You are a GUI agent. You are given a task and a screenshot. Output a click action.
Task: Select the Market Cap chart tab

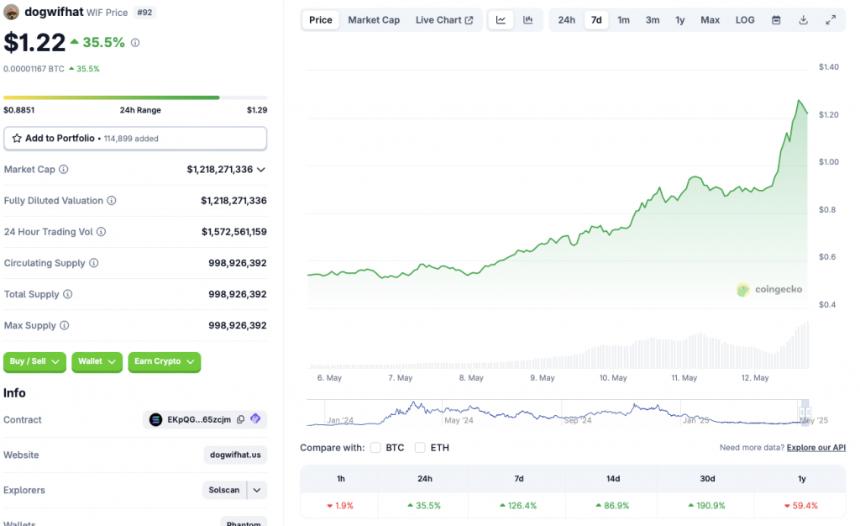[x=374, y=20]
